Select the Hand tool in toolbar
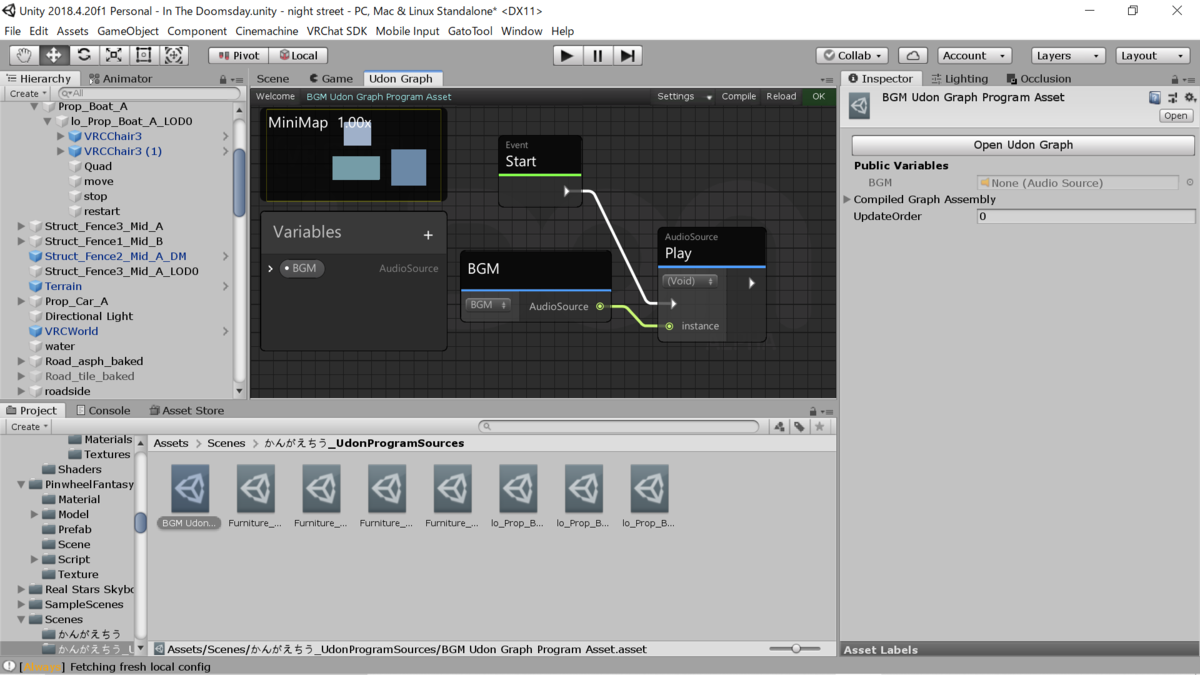 point(24,55)
